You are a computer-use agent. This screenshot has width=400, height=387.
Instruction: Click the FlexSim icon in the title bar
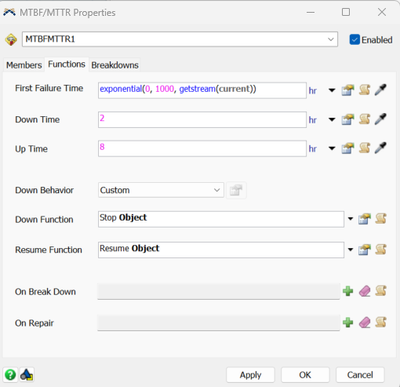(9, 12)
